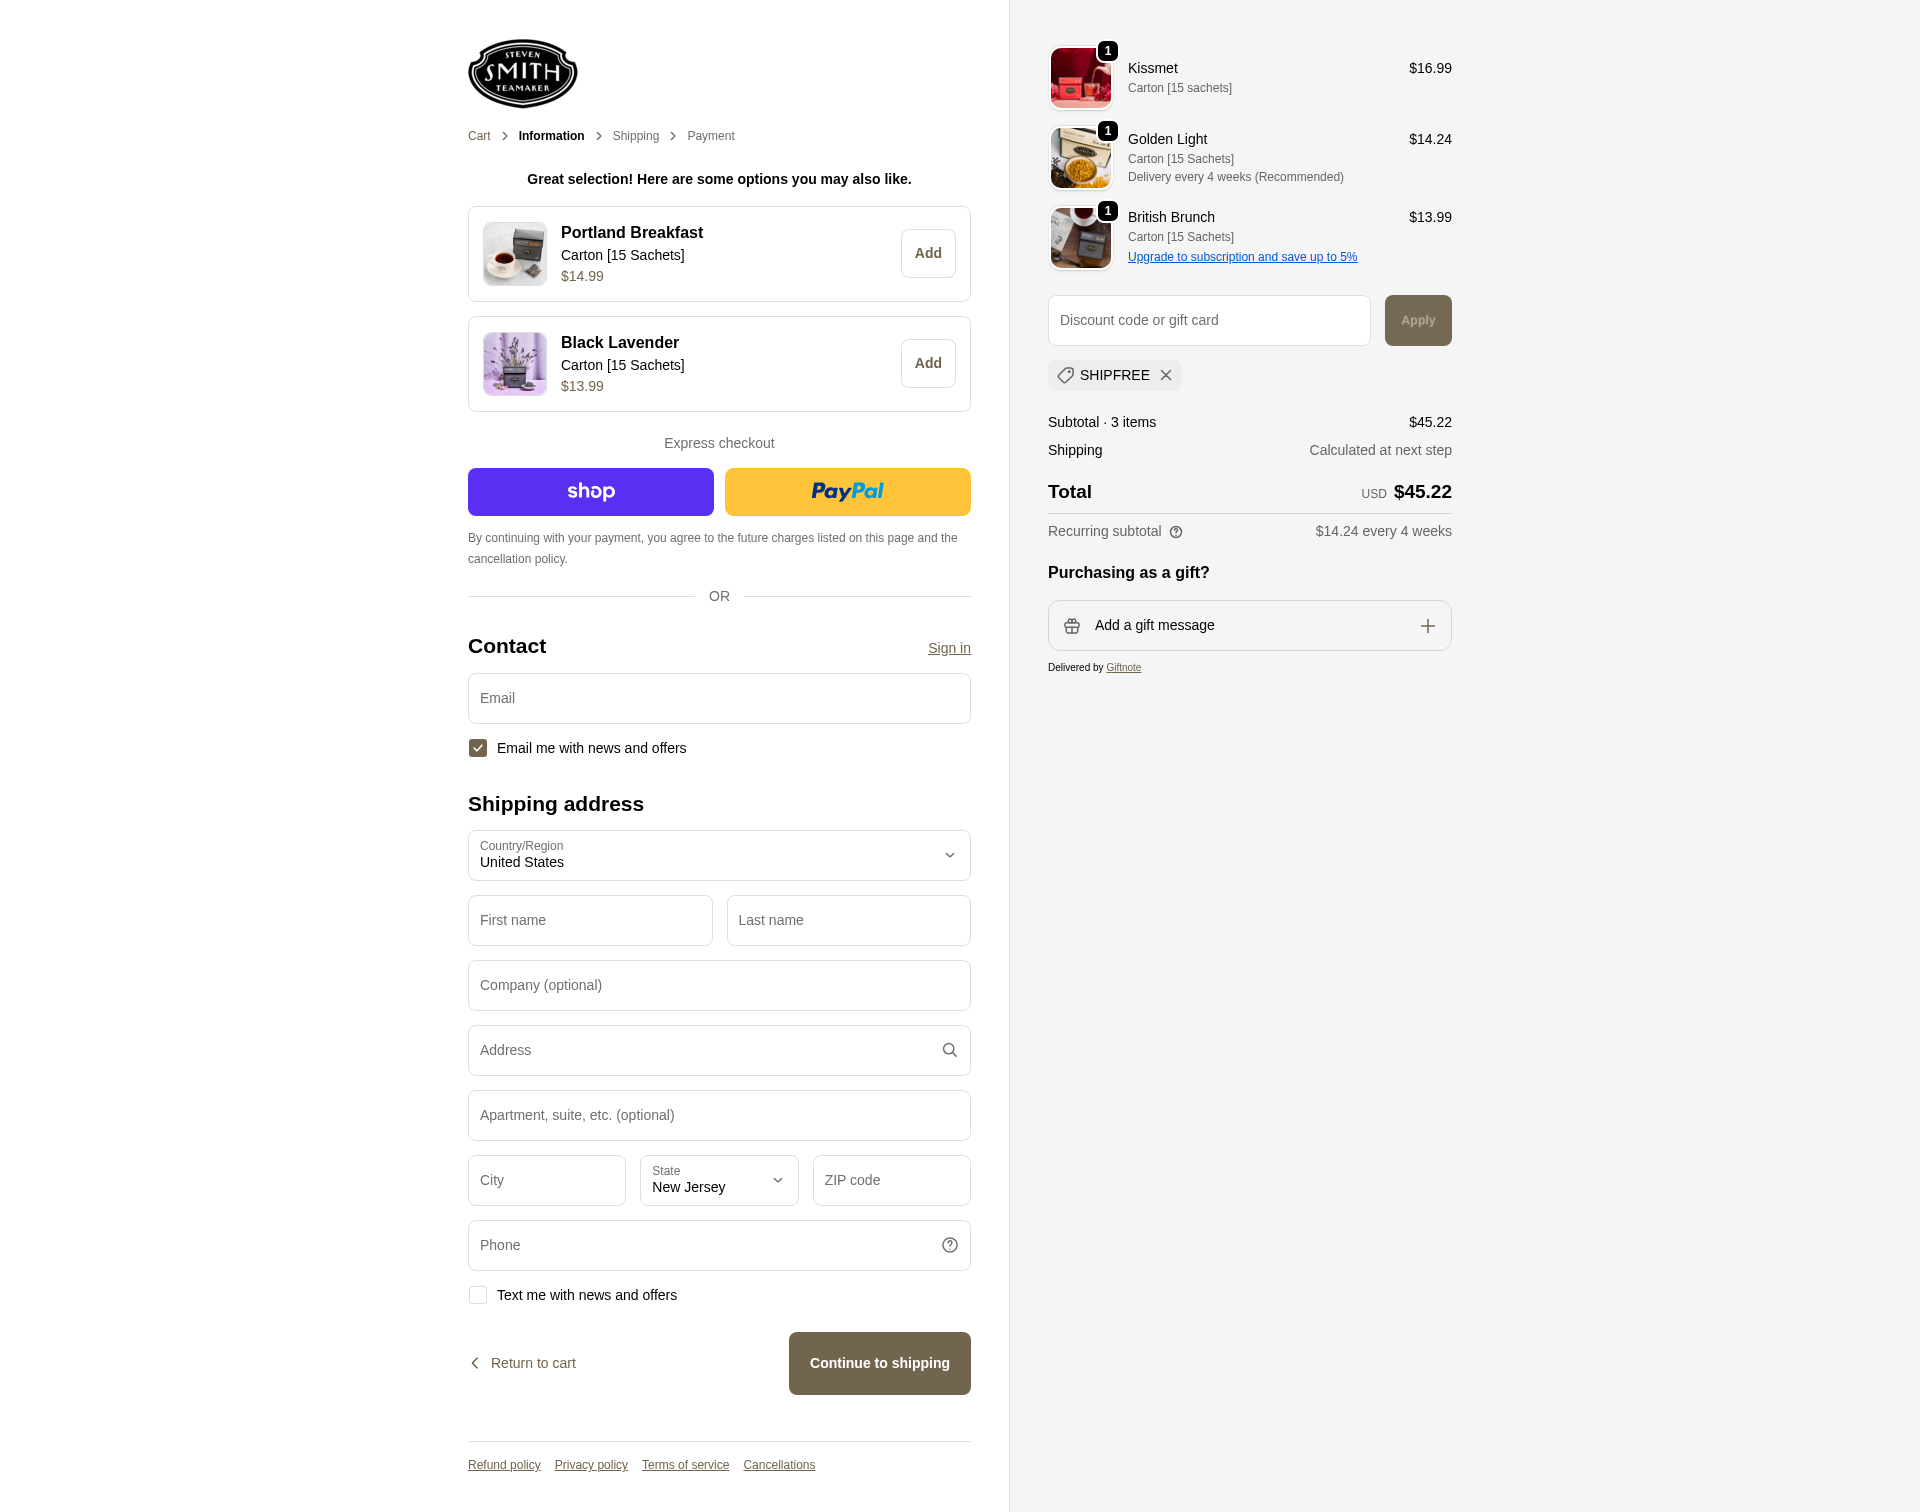Click the Discount code or gift card field
Viewport: 1920px width, 1512px height.
1209,320
